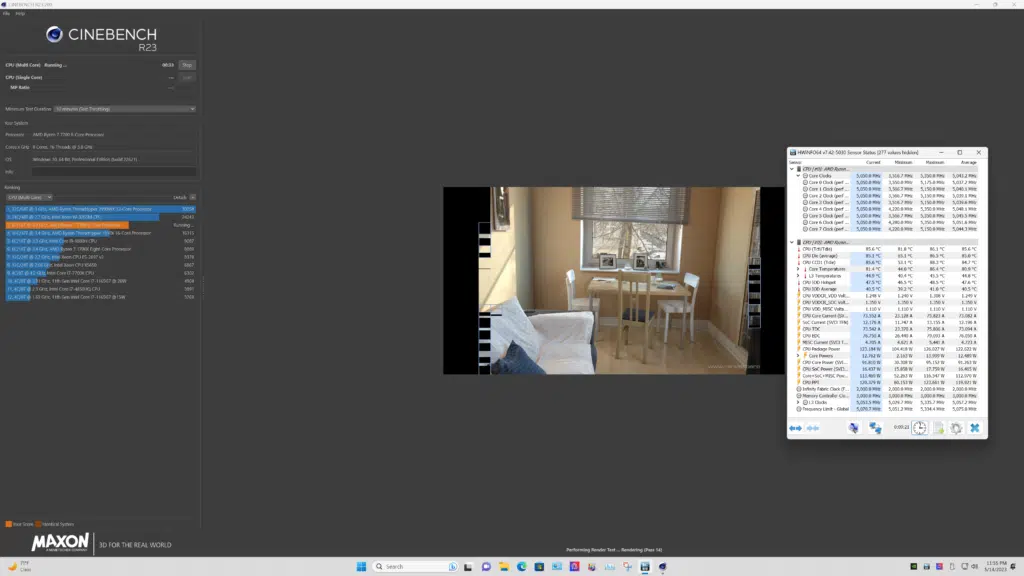1024x576 pixels.
Task: Click the Info text field
Action: [x=114, y=172]
